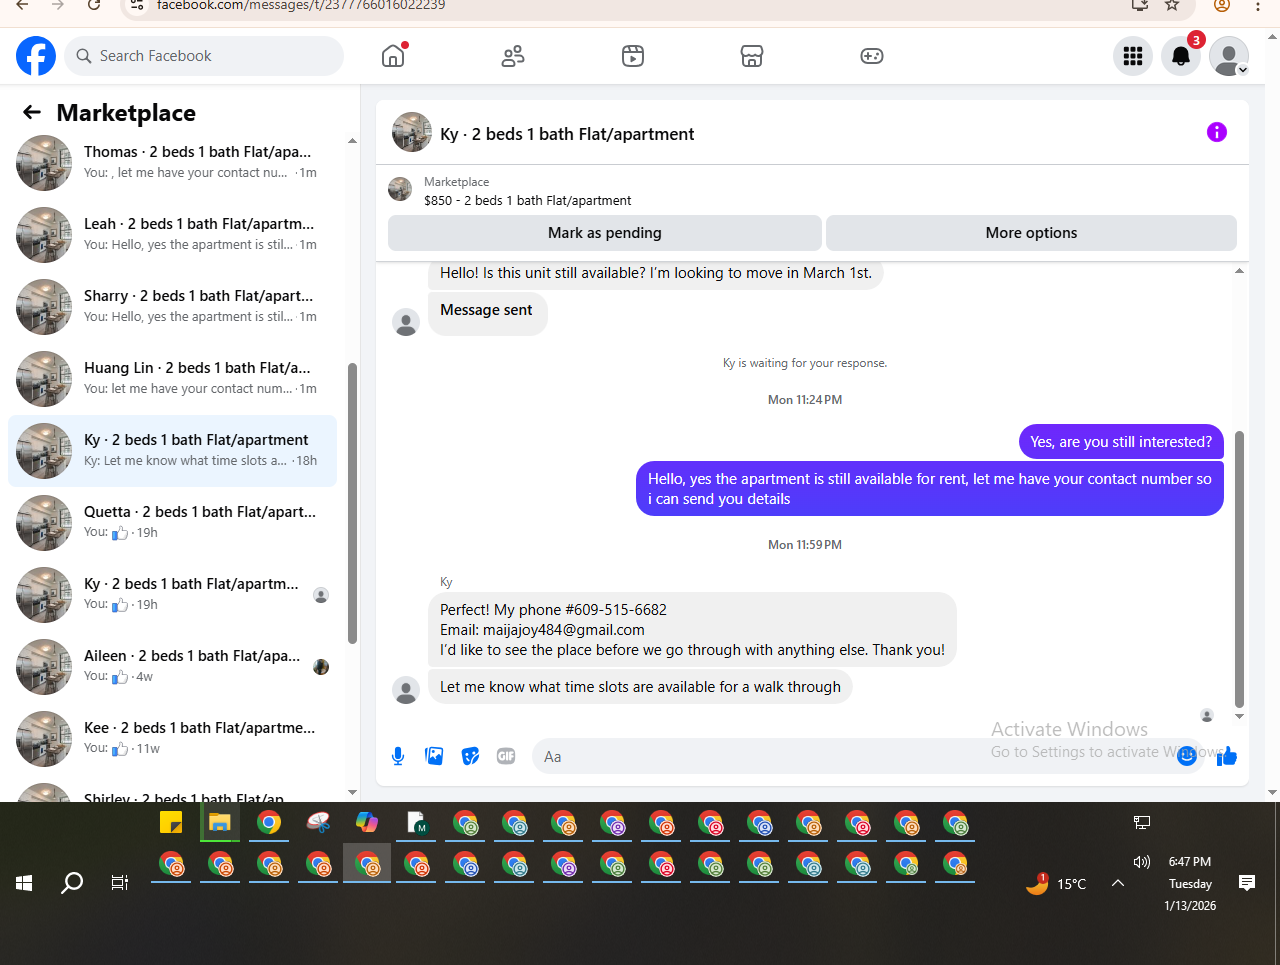Click the voice clip microphone icon
Image resolution: width=1280 pixels, height=965 pixels.
click(398, 756)
